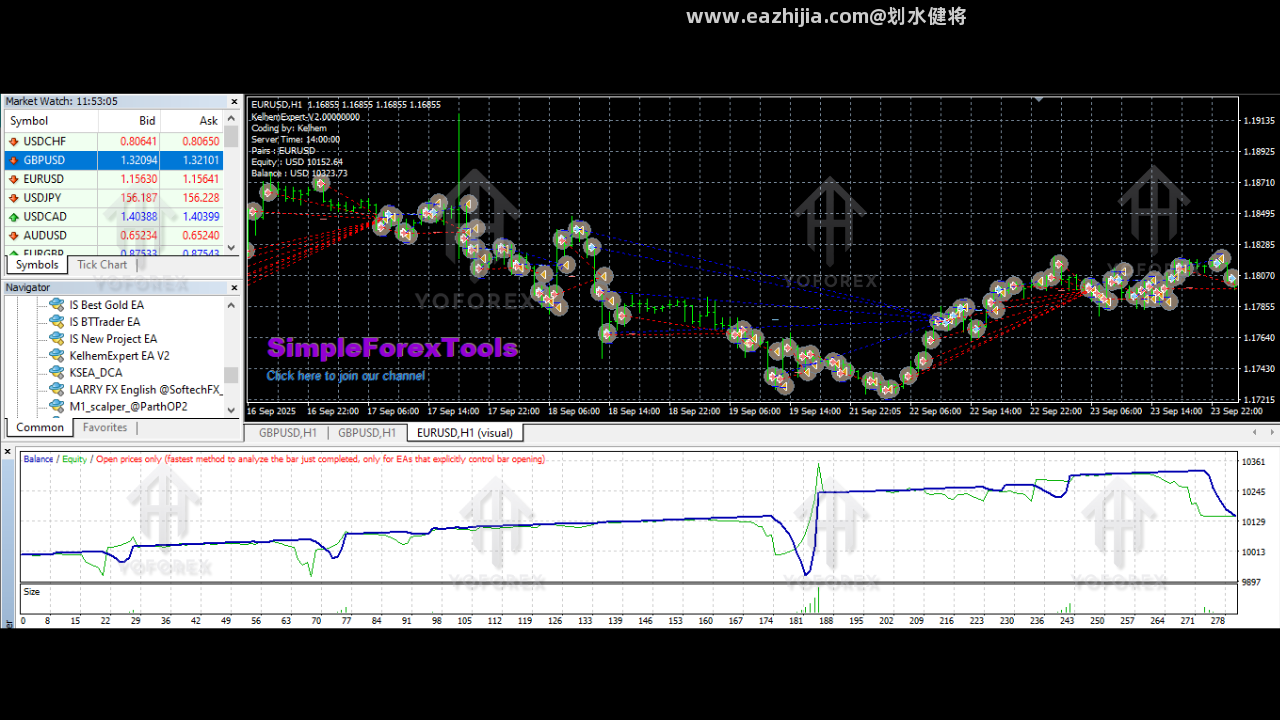This screenshot has height=720, width=1280.
Task: Click Navigator scrollbar up arrow
Action: [232, 304]
